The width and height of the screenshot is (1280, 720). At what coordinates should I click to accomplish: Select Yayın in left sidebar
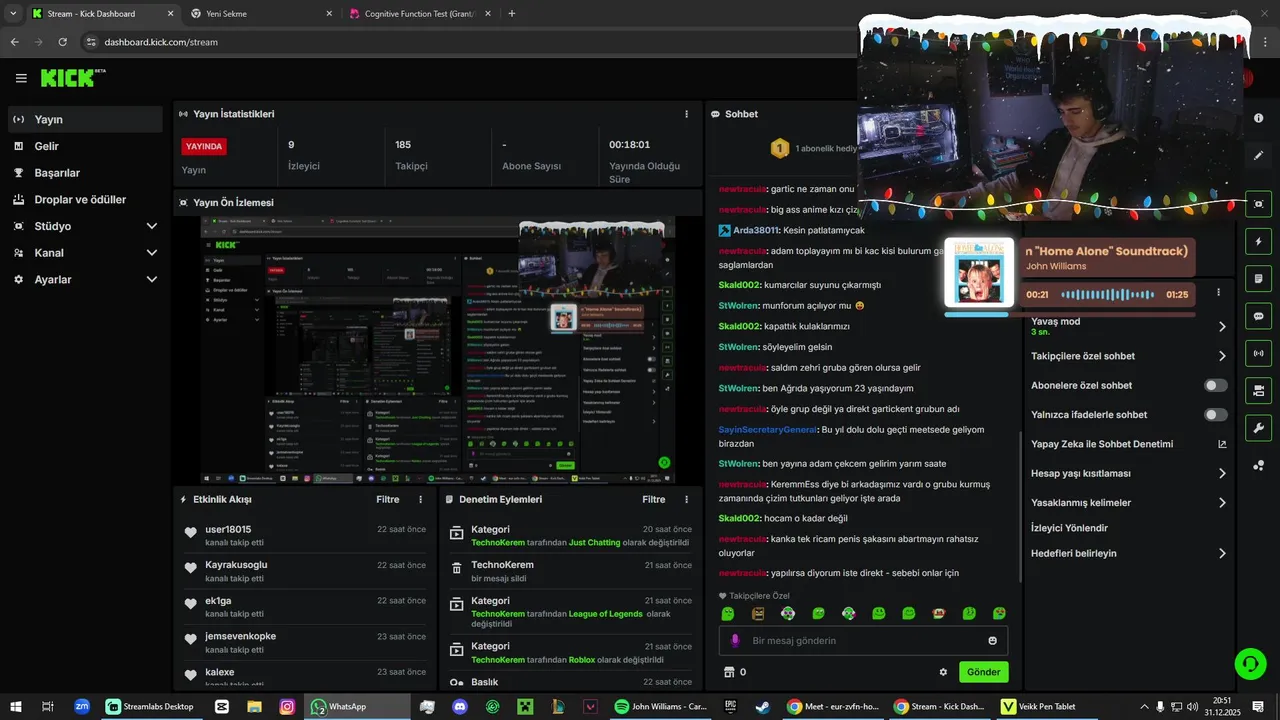click(x=85, y=119)
